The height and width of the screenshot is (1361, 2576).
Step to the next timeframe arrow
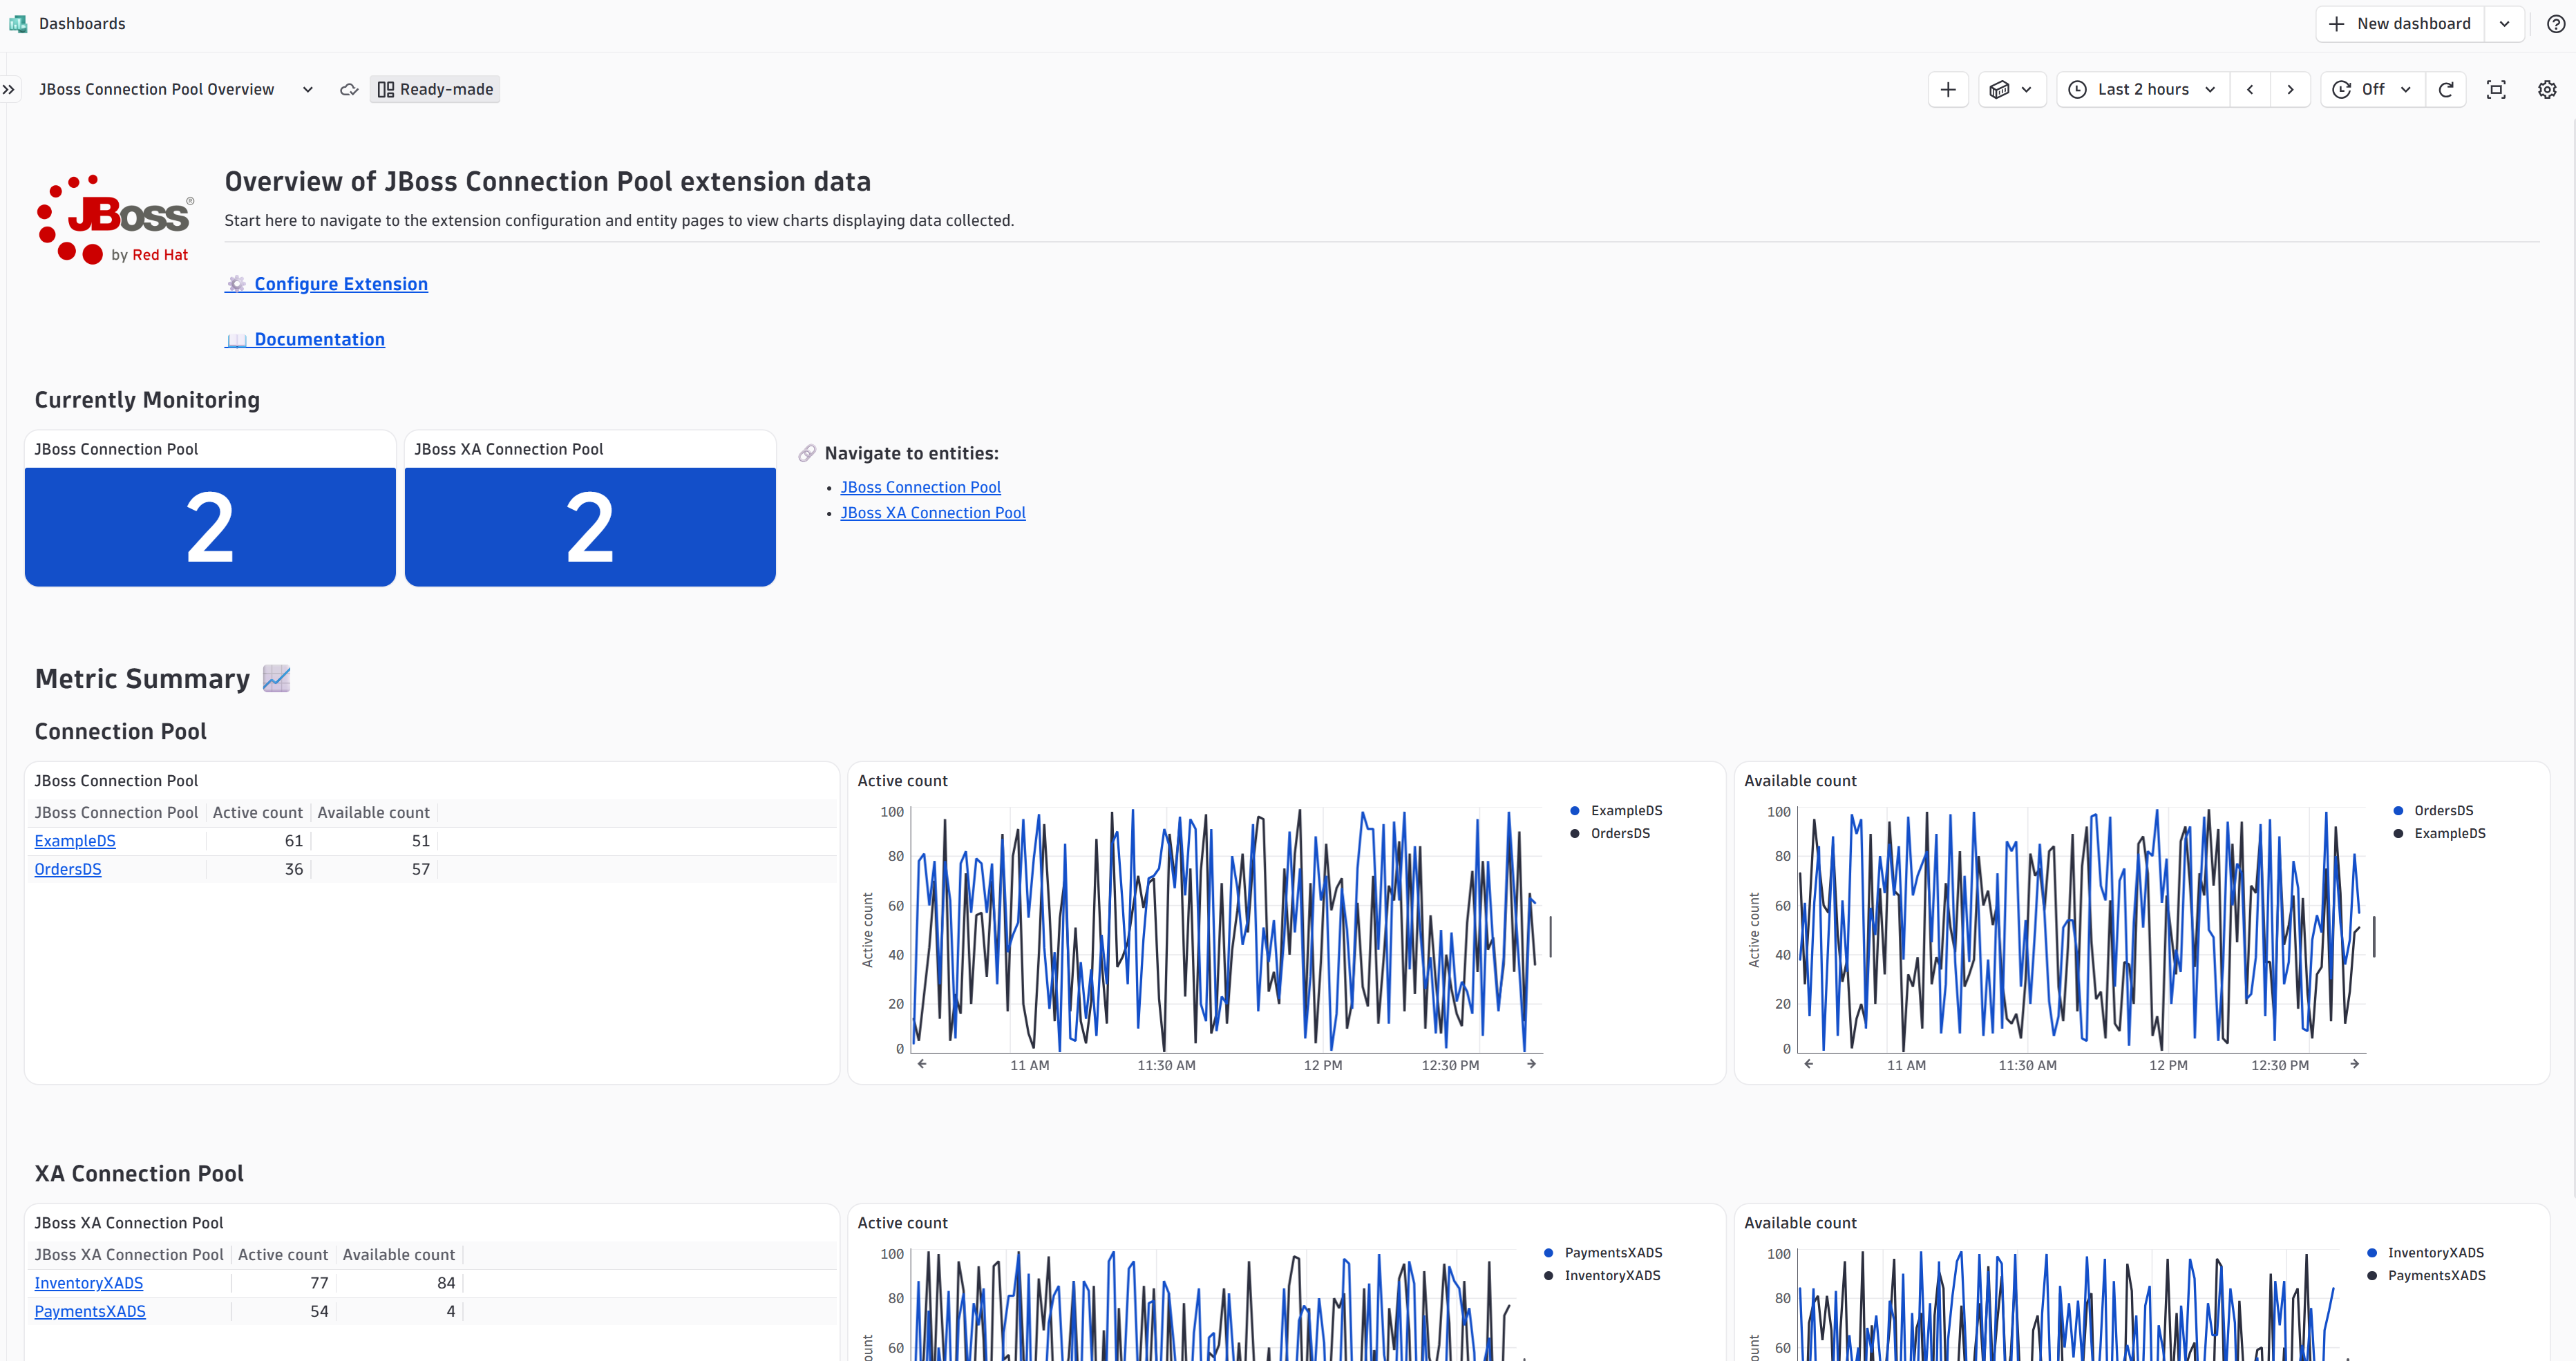click(x=2290, y=89)
